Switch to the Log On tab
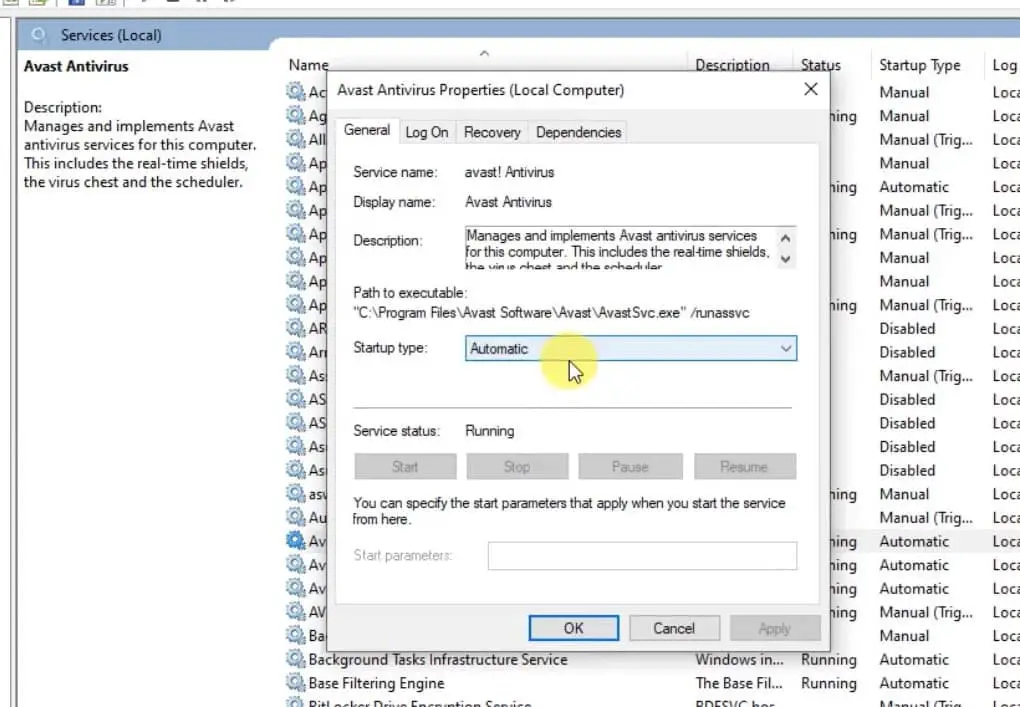 tap(427, 132)
